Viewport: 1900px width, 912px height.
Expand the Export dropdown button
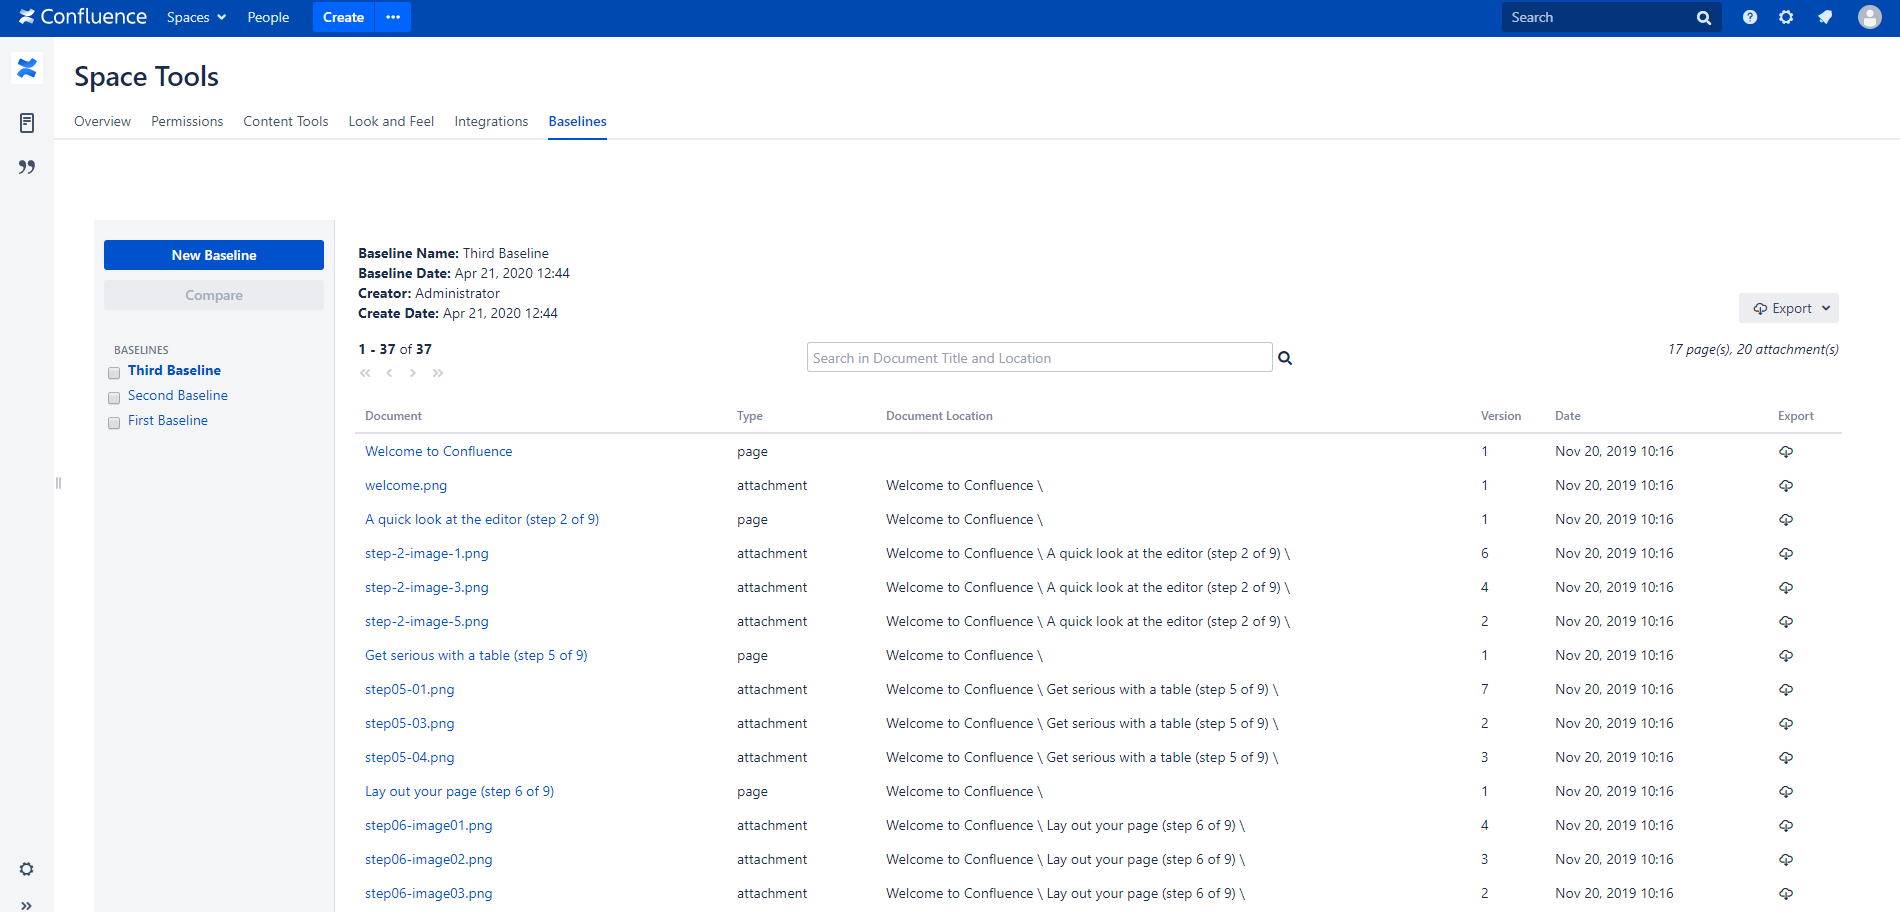pos(1789,308)
